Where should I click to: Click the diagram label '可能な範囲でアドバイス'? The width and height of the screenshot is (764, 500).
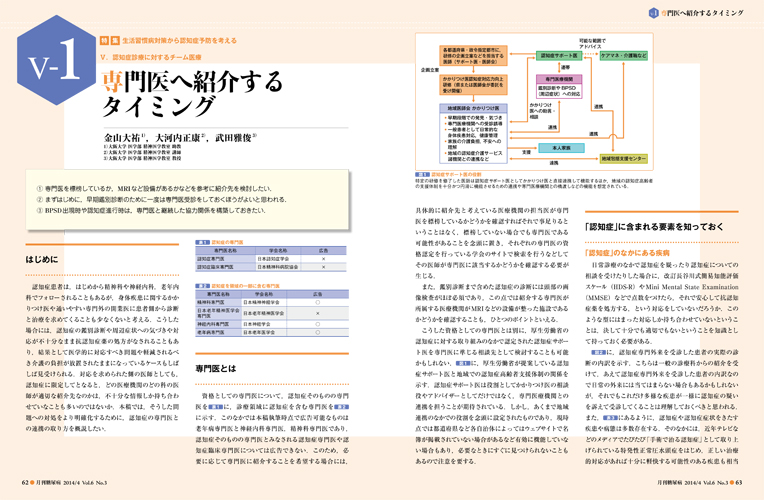(592, 43)
